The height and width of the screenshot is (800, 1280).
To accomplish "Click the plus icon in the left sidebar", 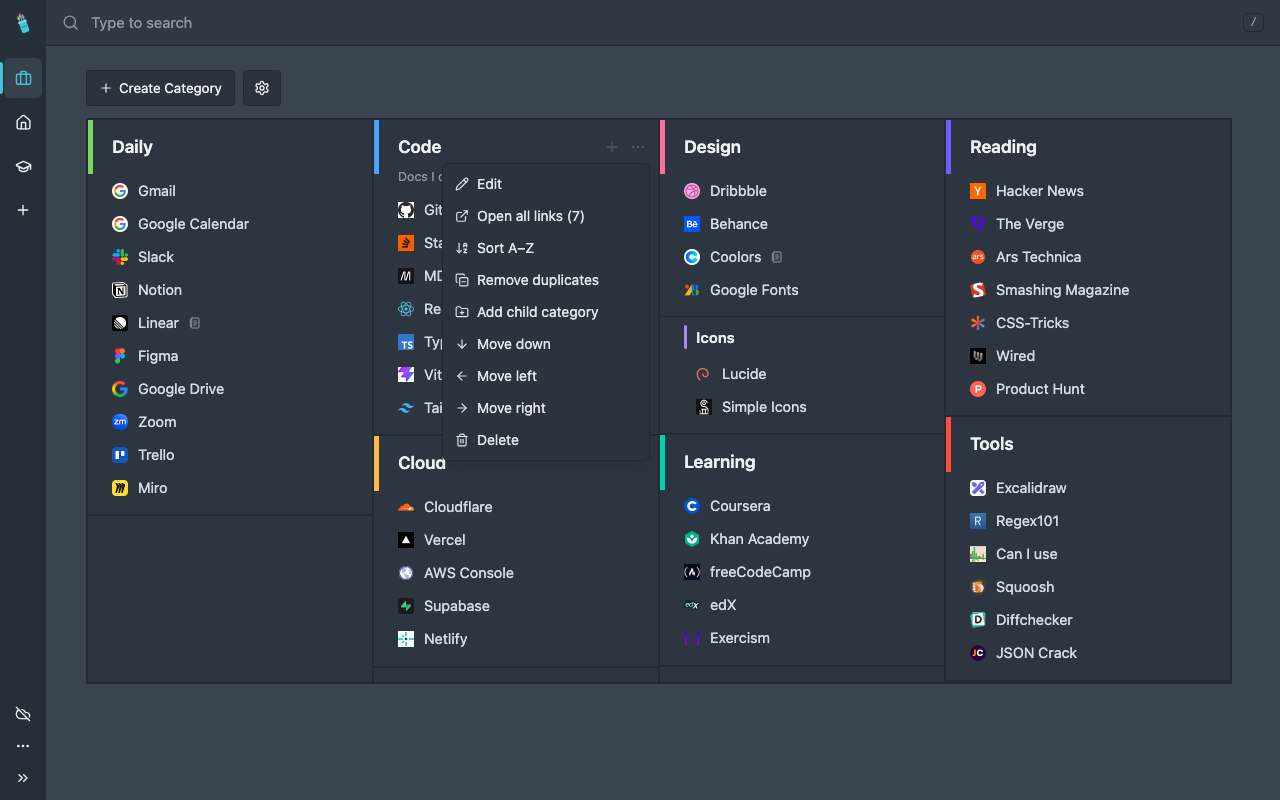I will [x=23, y=210].
